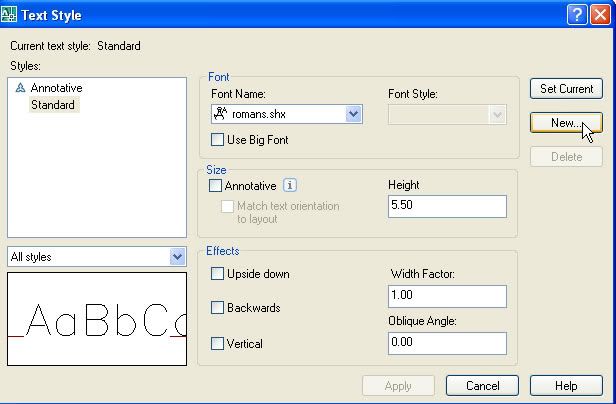Viewport: 616px width, 404px height.
Task: Enable Use Big Font checkbox
Action: point(218,140)
